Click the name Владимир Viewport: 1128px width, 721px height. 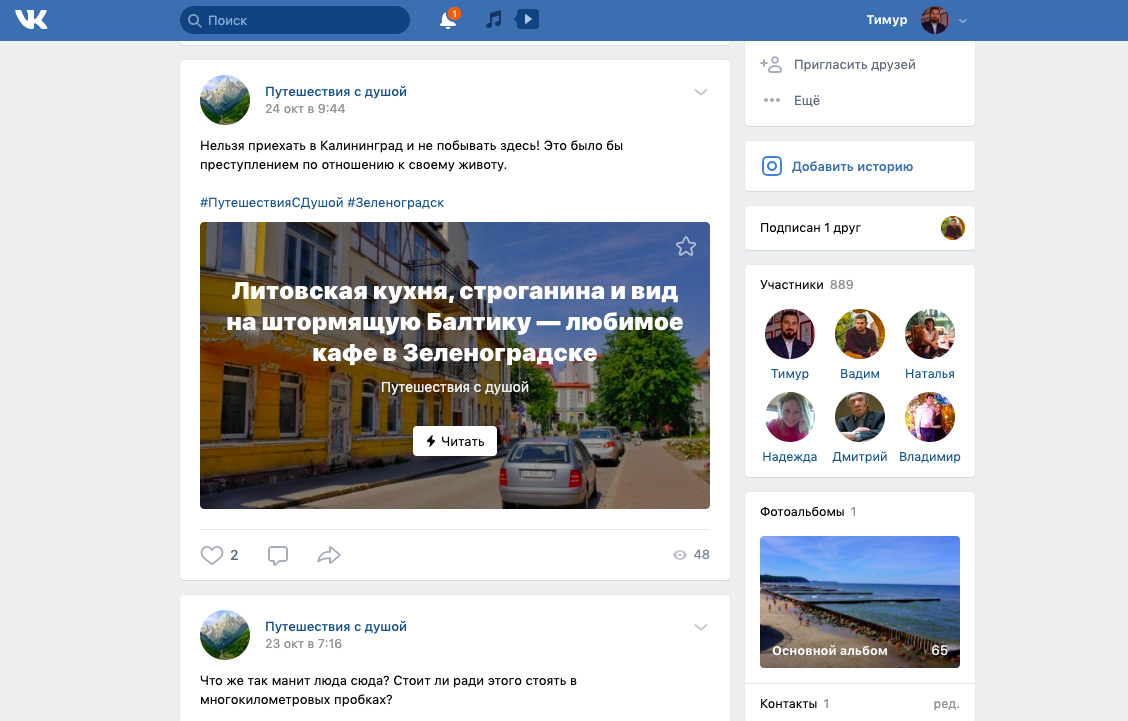(929, 457)
